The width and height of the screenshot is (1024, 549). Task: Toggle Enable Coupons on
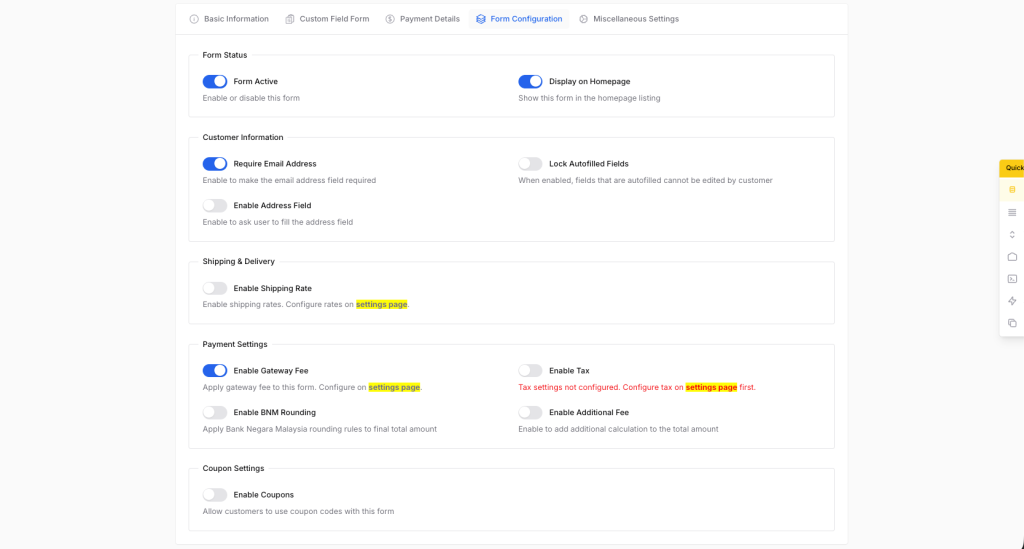(215, 495)
